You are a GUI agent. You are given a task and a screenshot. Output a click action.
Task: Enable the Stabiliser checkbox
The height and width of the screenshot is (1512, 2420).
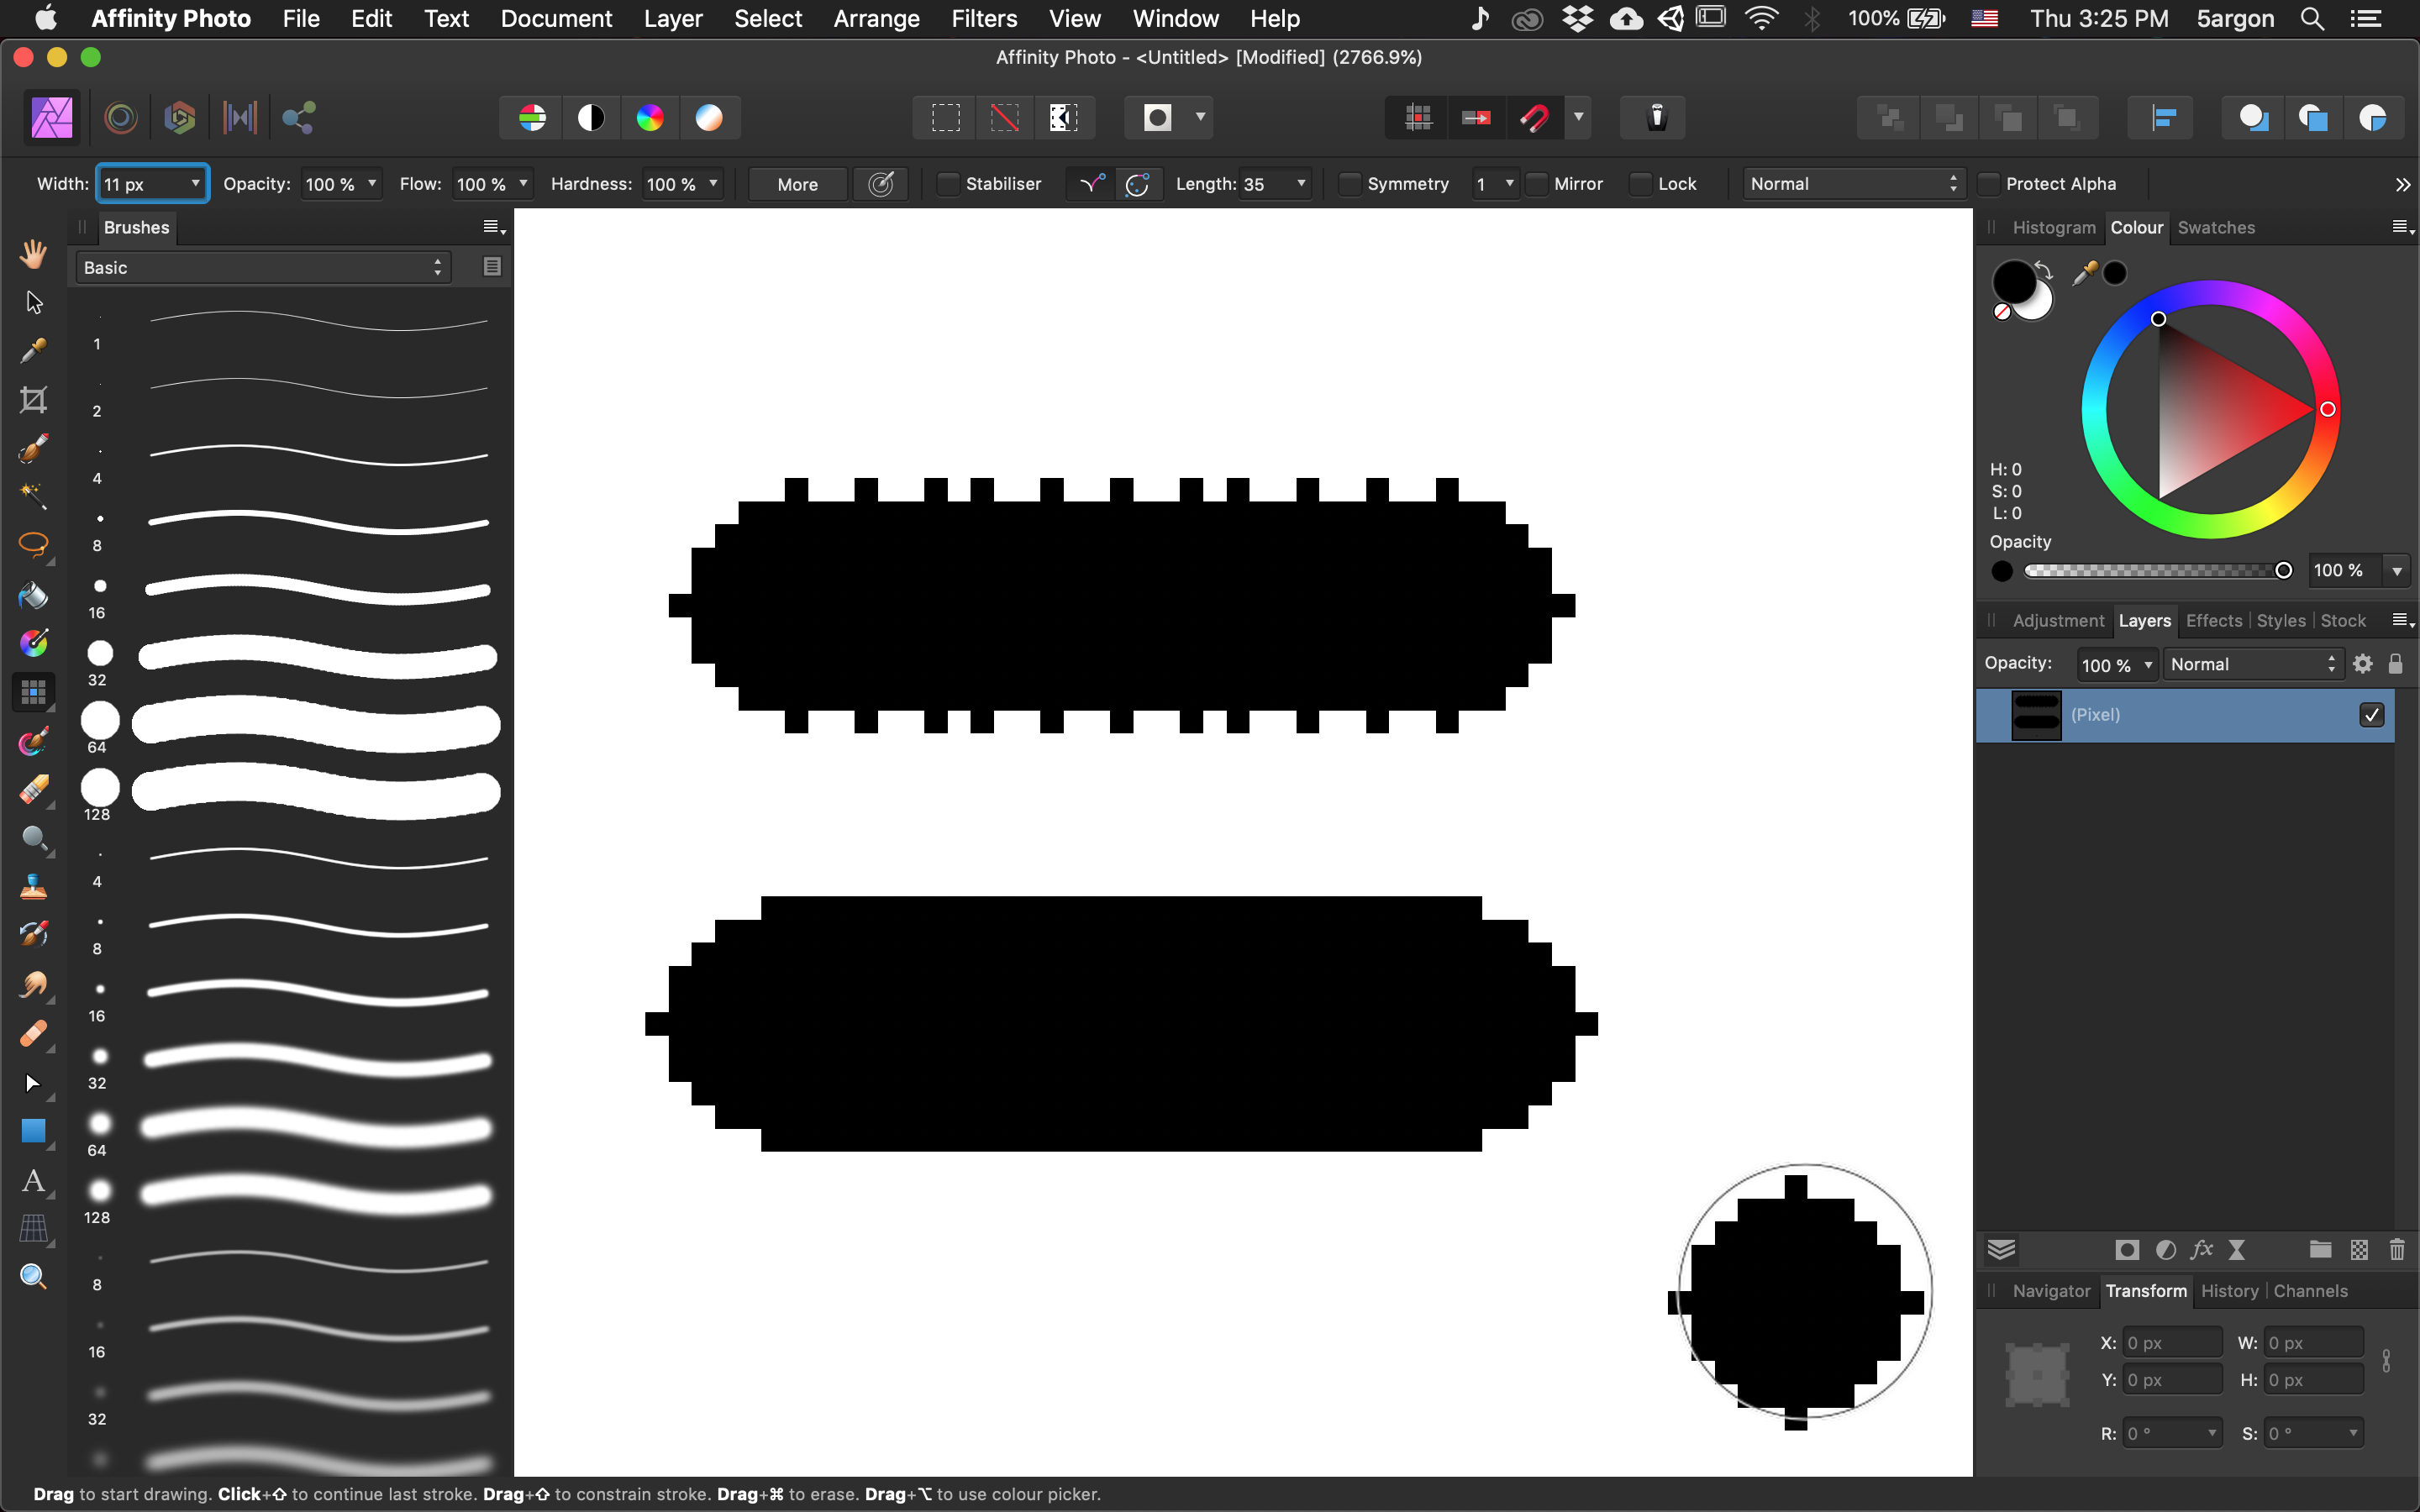[x=949, y=184]
